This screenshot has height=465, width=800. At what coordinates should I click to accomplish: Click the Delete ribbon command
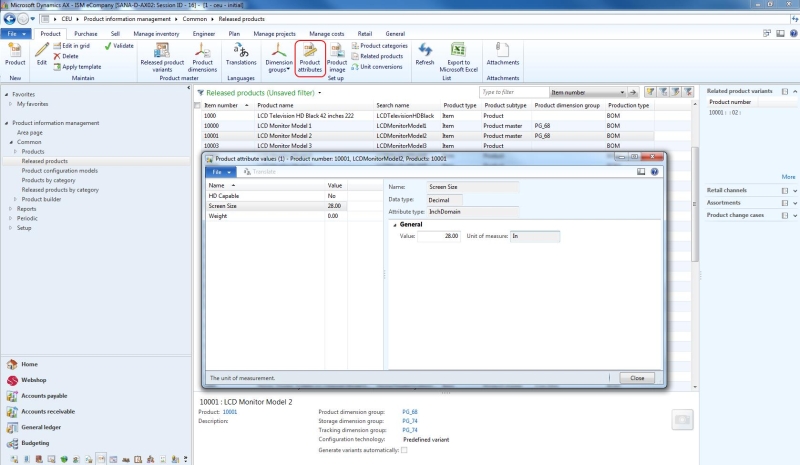point(66,56)
